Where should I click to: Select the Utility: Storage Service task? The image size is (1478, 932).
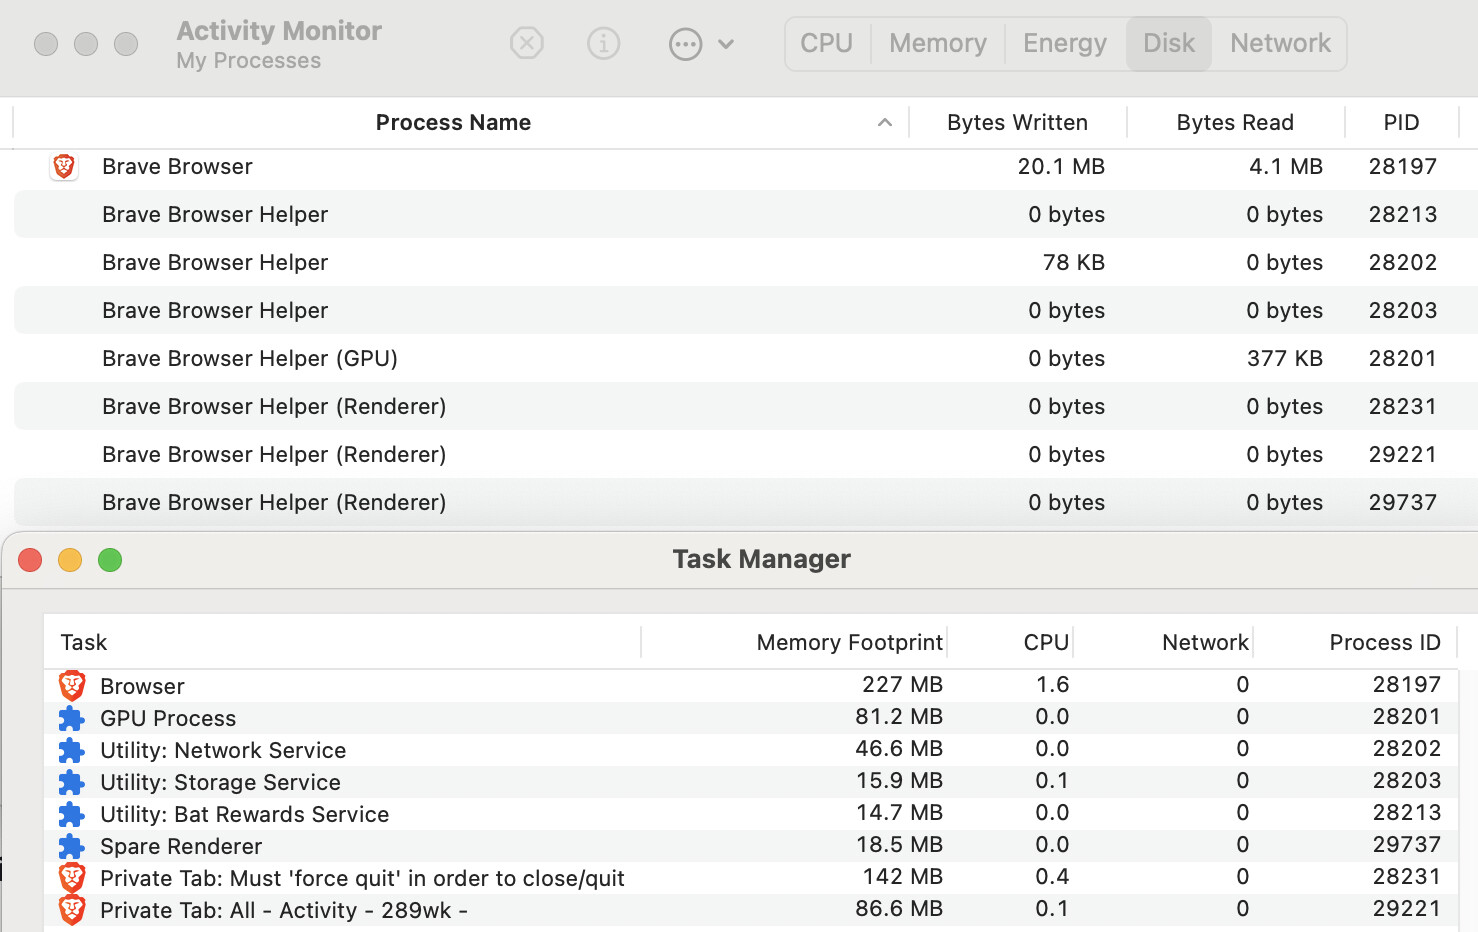(x=751, y=782)
